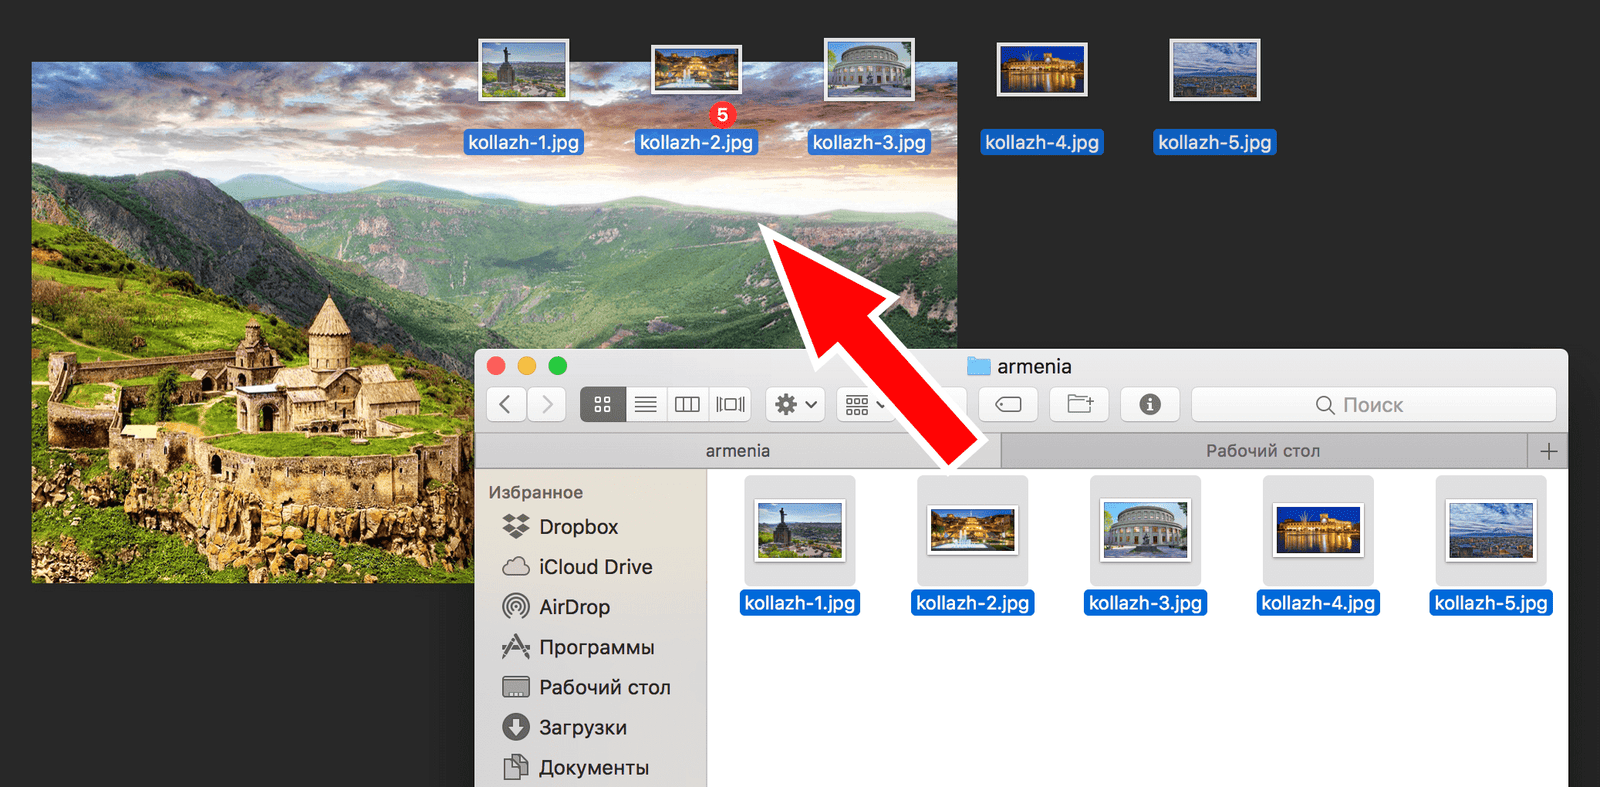Maximize the armenia Finder window
Screen dimensions: 1600x787
(558, 366)
